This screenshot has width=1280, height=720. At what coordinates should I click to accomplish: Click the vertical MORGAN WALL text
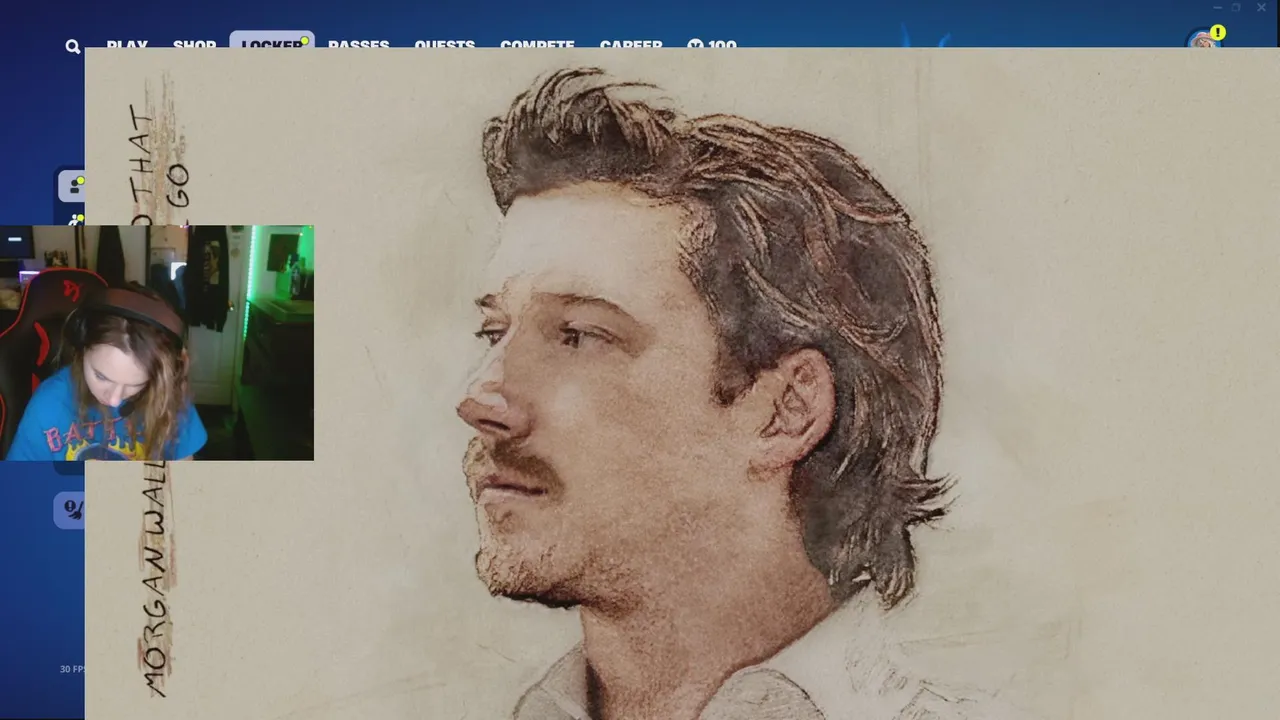(154, 579)
